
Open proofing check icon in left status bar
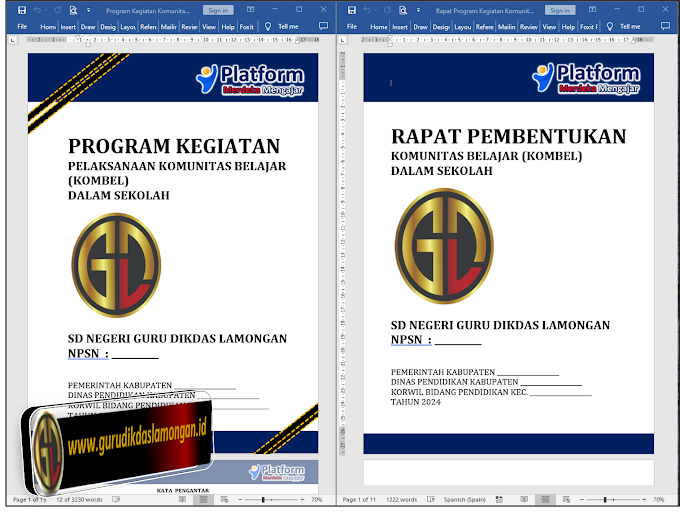(116, 499)
